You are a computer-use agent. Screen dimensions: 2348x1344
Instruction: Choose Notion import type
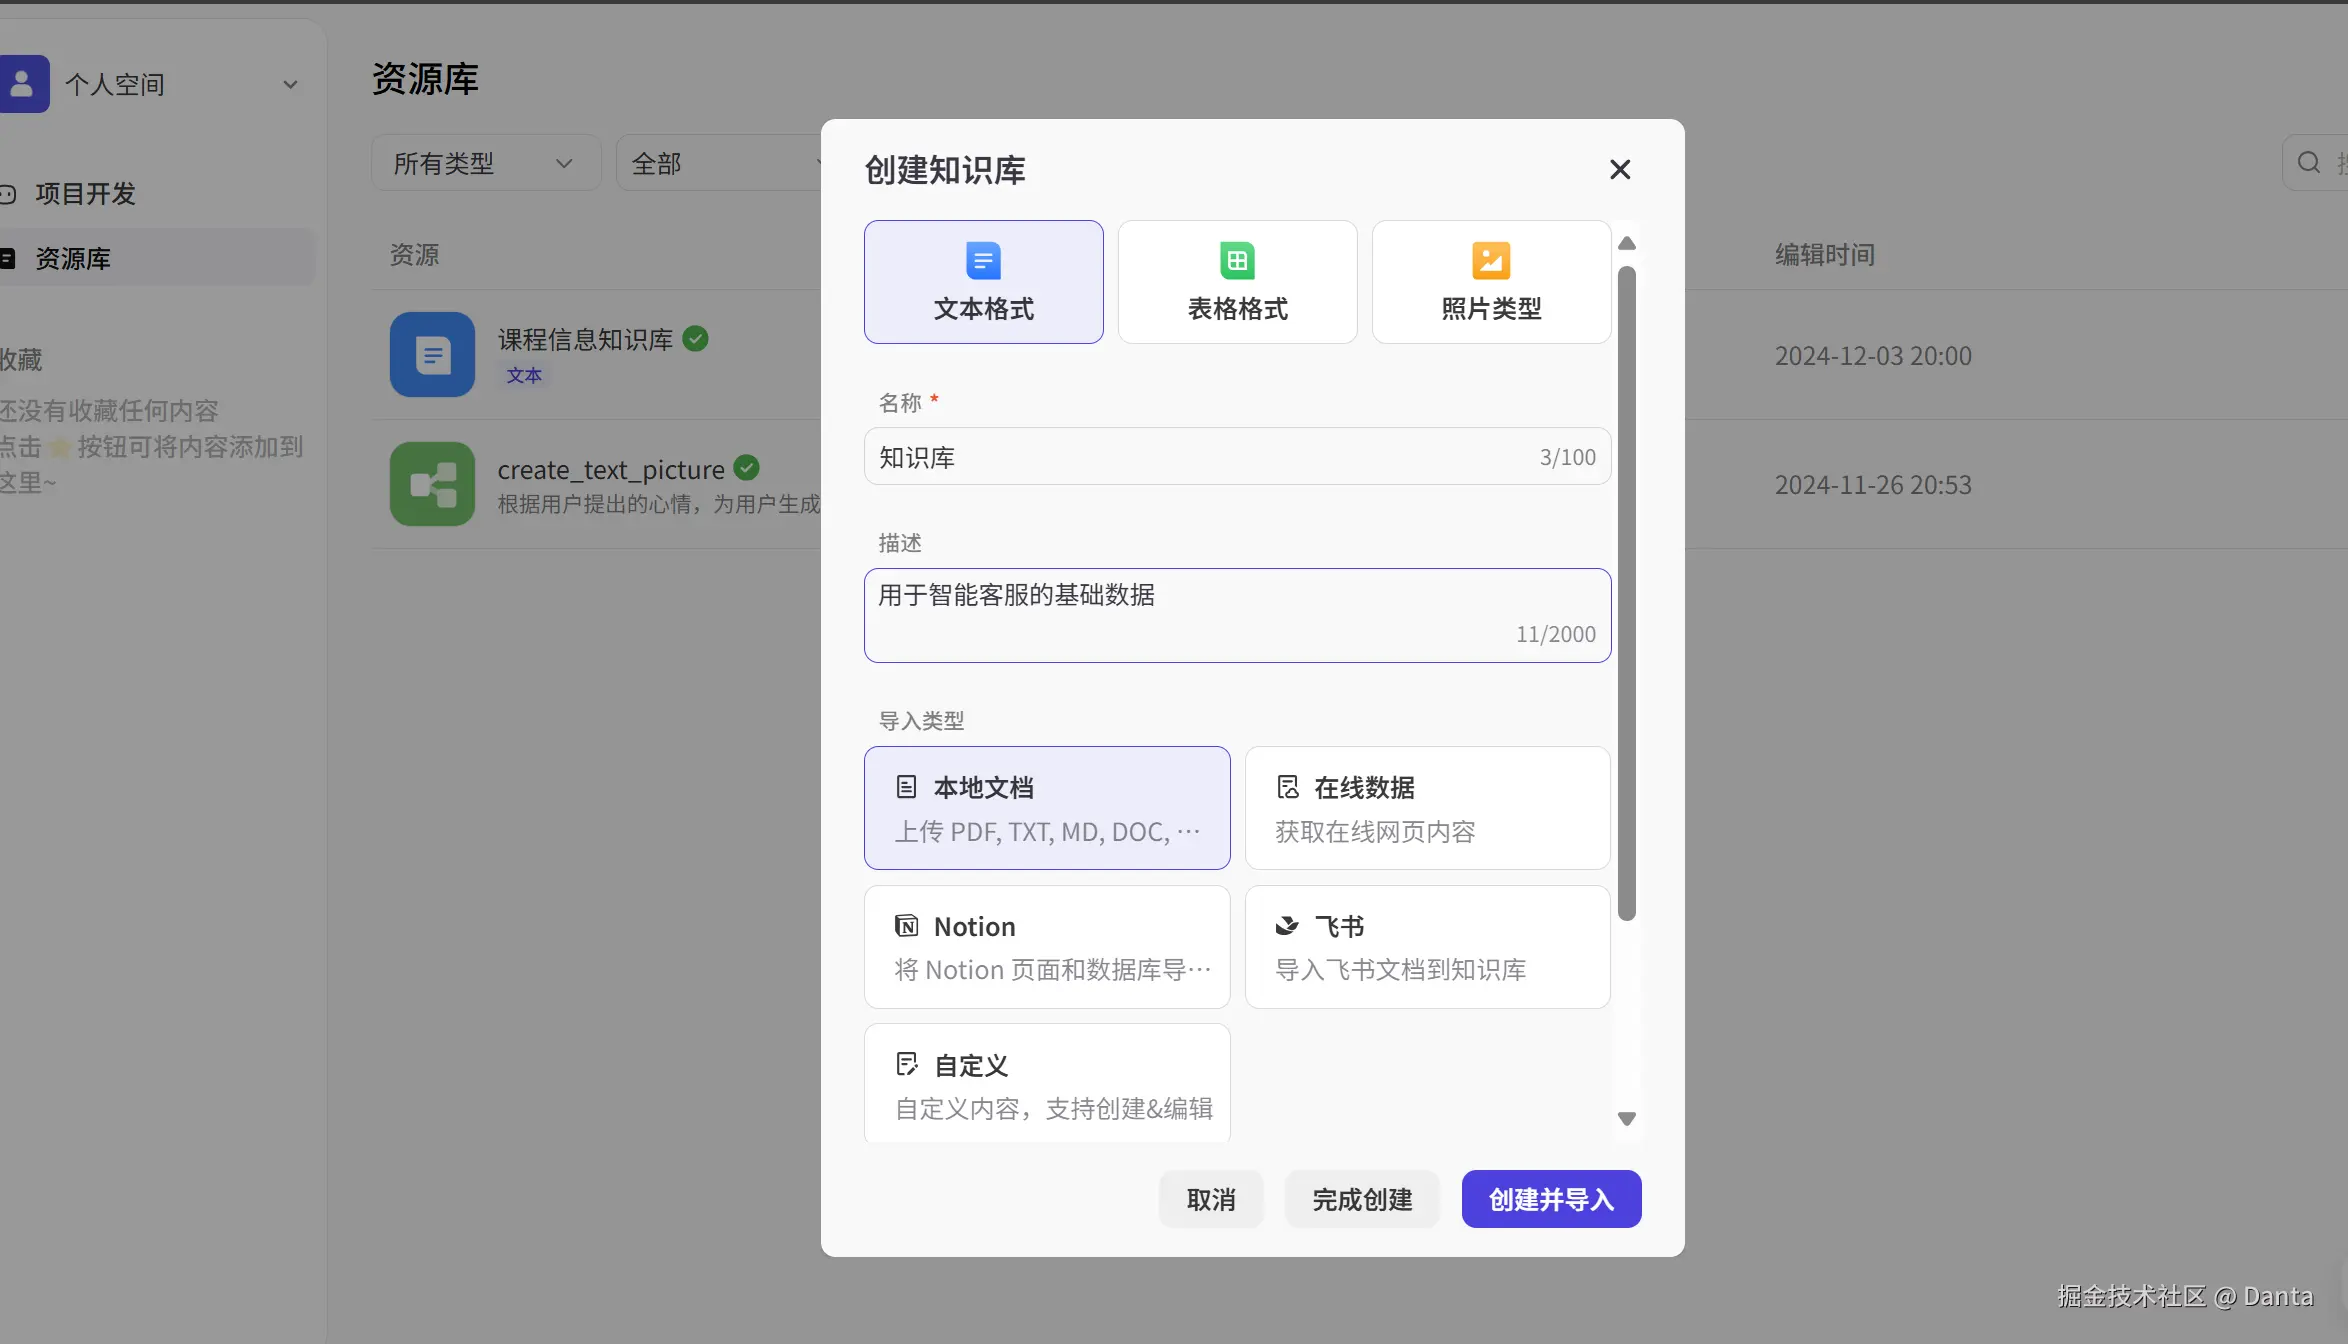coord(1047,946)
